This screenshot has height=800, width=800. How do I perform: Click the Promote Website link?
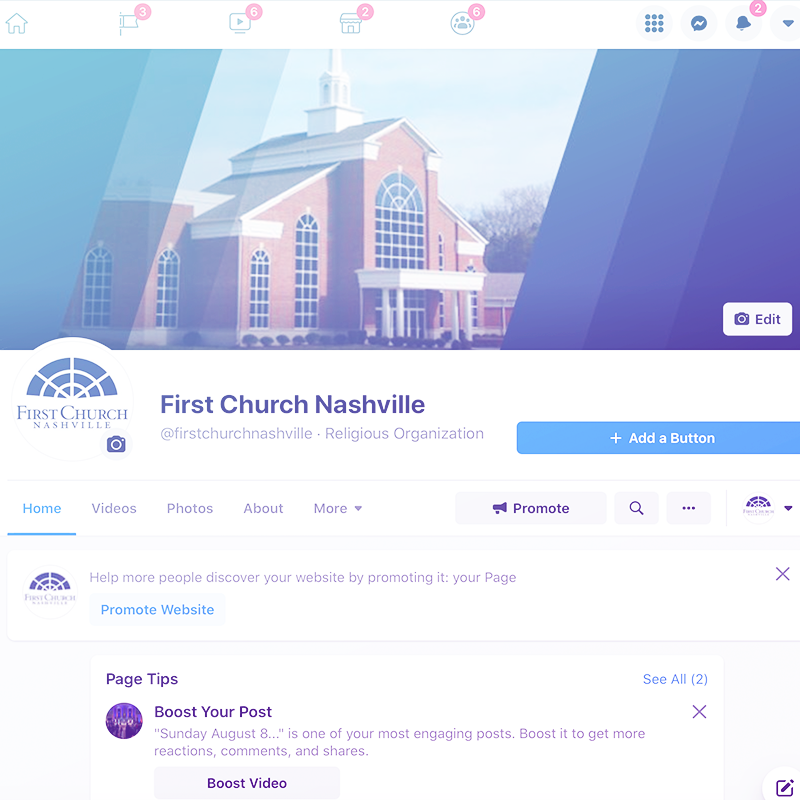(x=157, y=610)
